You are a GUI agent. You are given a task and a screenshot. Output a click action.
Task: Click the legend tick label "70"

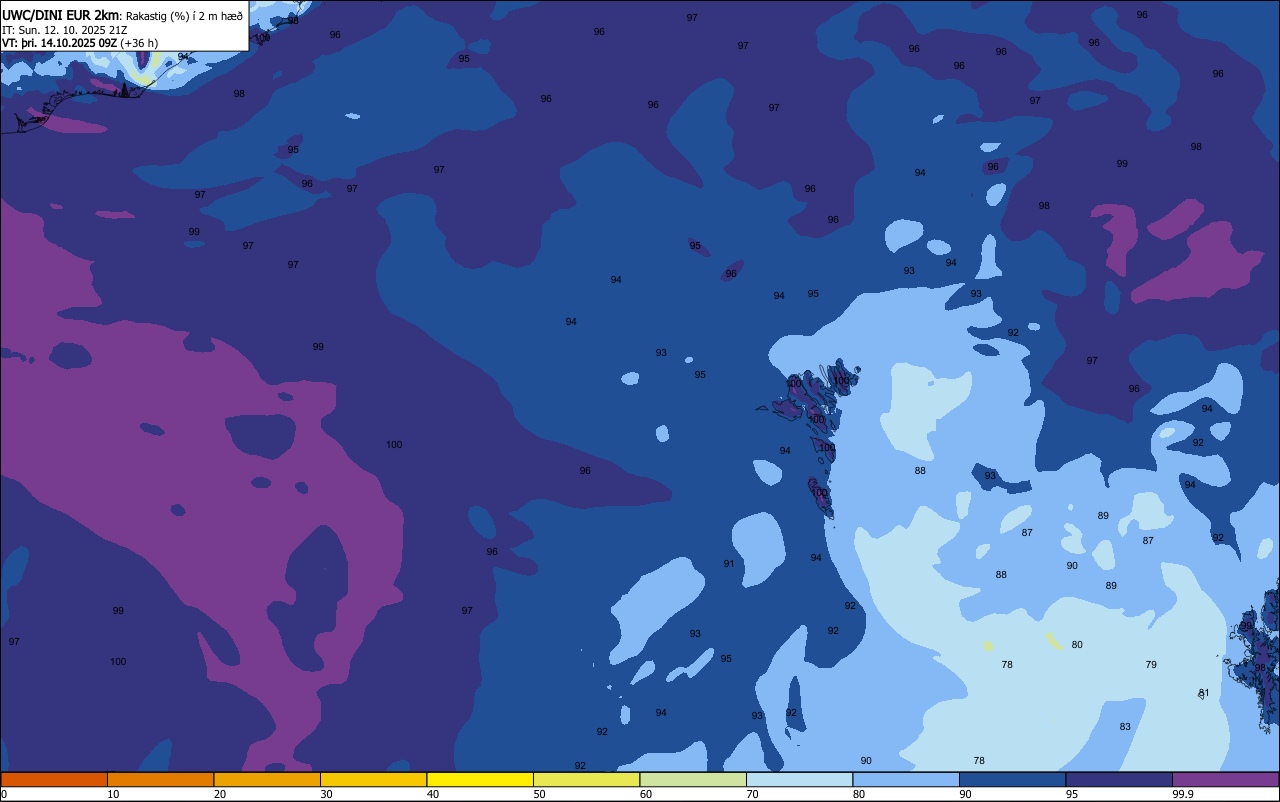[x=752, y=794]
